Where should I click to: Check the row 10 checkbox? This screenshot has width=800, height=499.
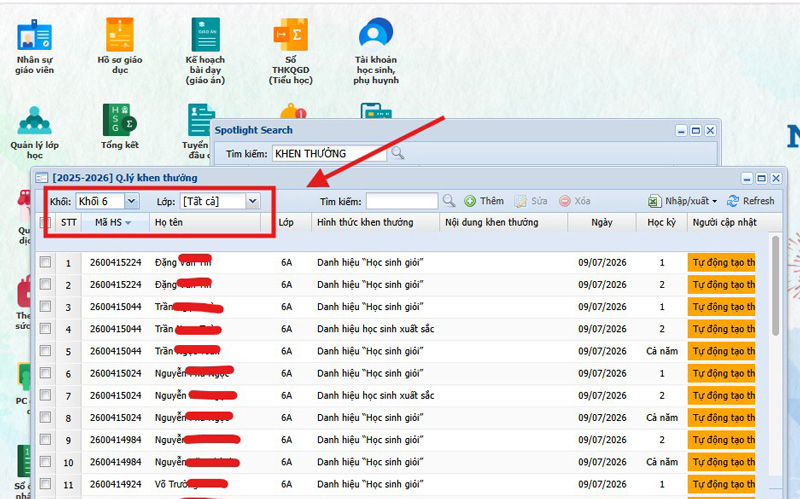45,461
